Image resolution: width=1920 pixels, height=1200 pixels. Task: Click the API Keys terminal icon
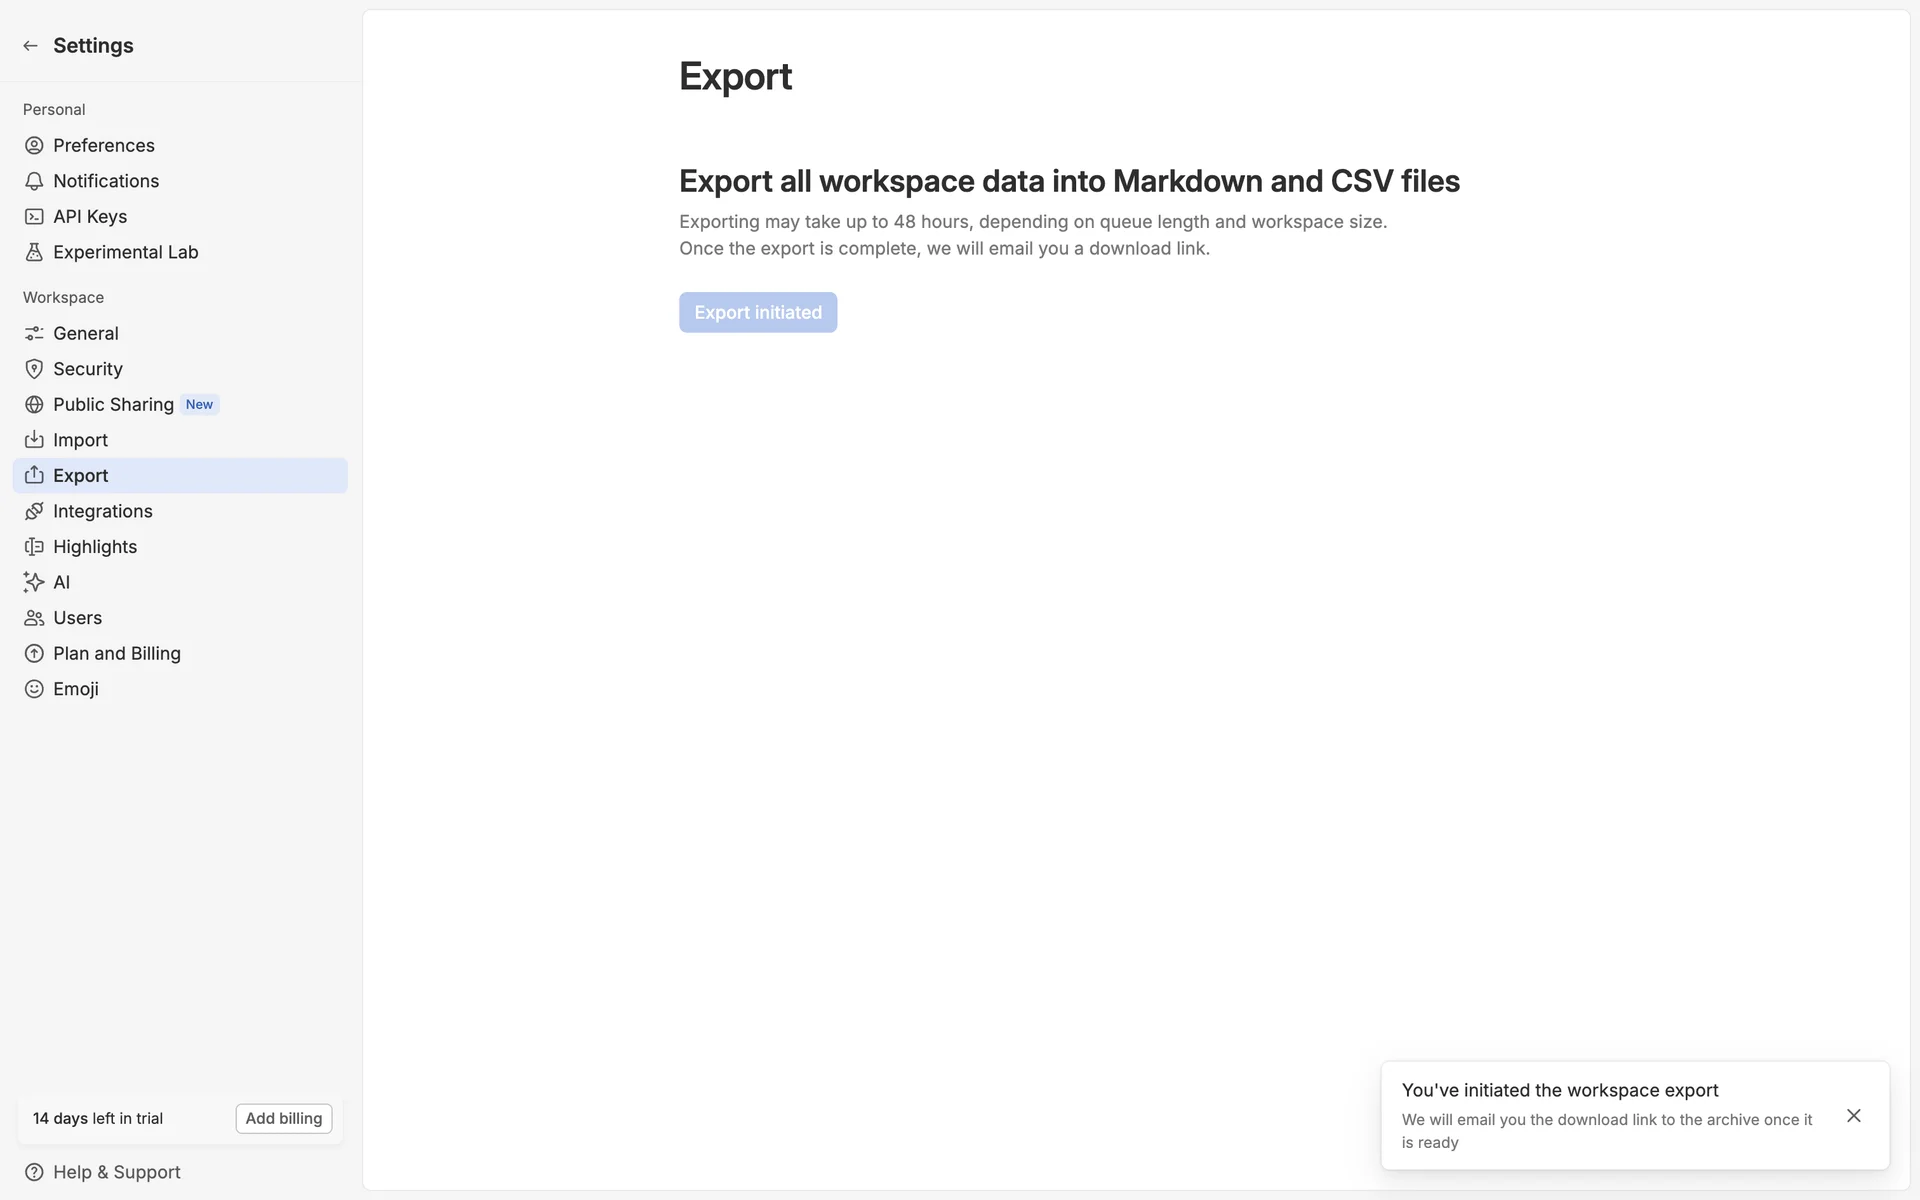(x=34, y=217)
